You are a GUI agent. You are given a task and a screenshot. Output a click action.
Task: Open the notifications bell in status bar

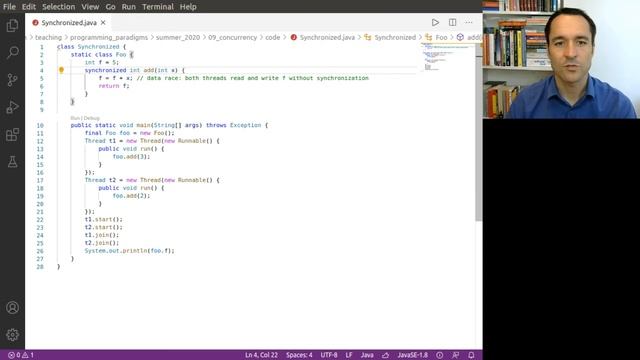coord(471,355)
